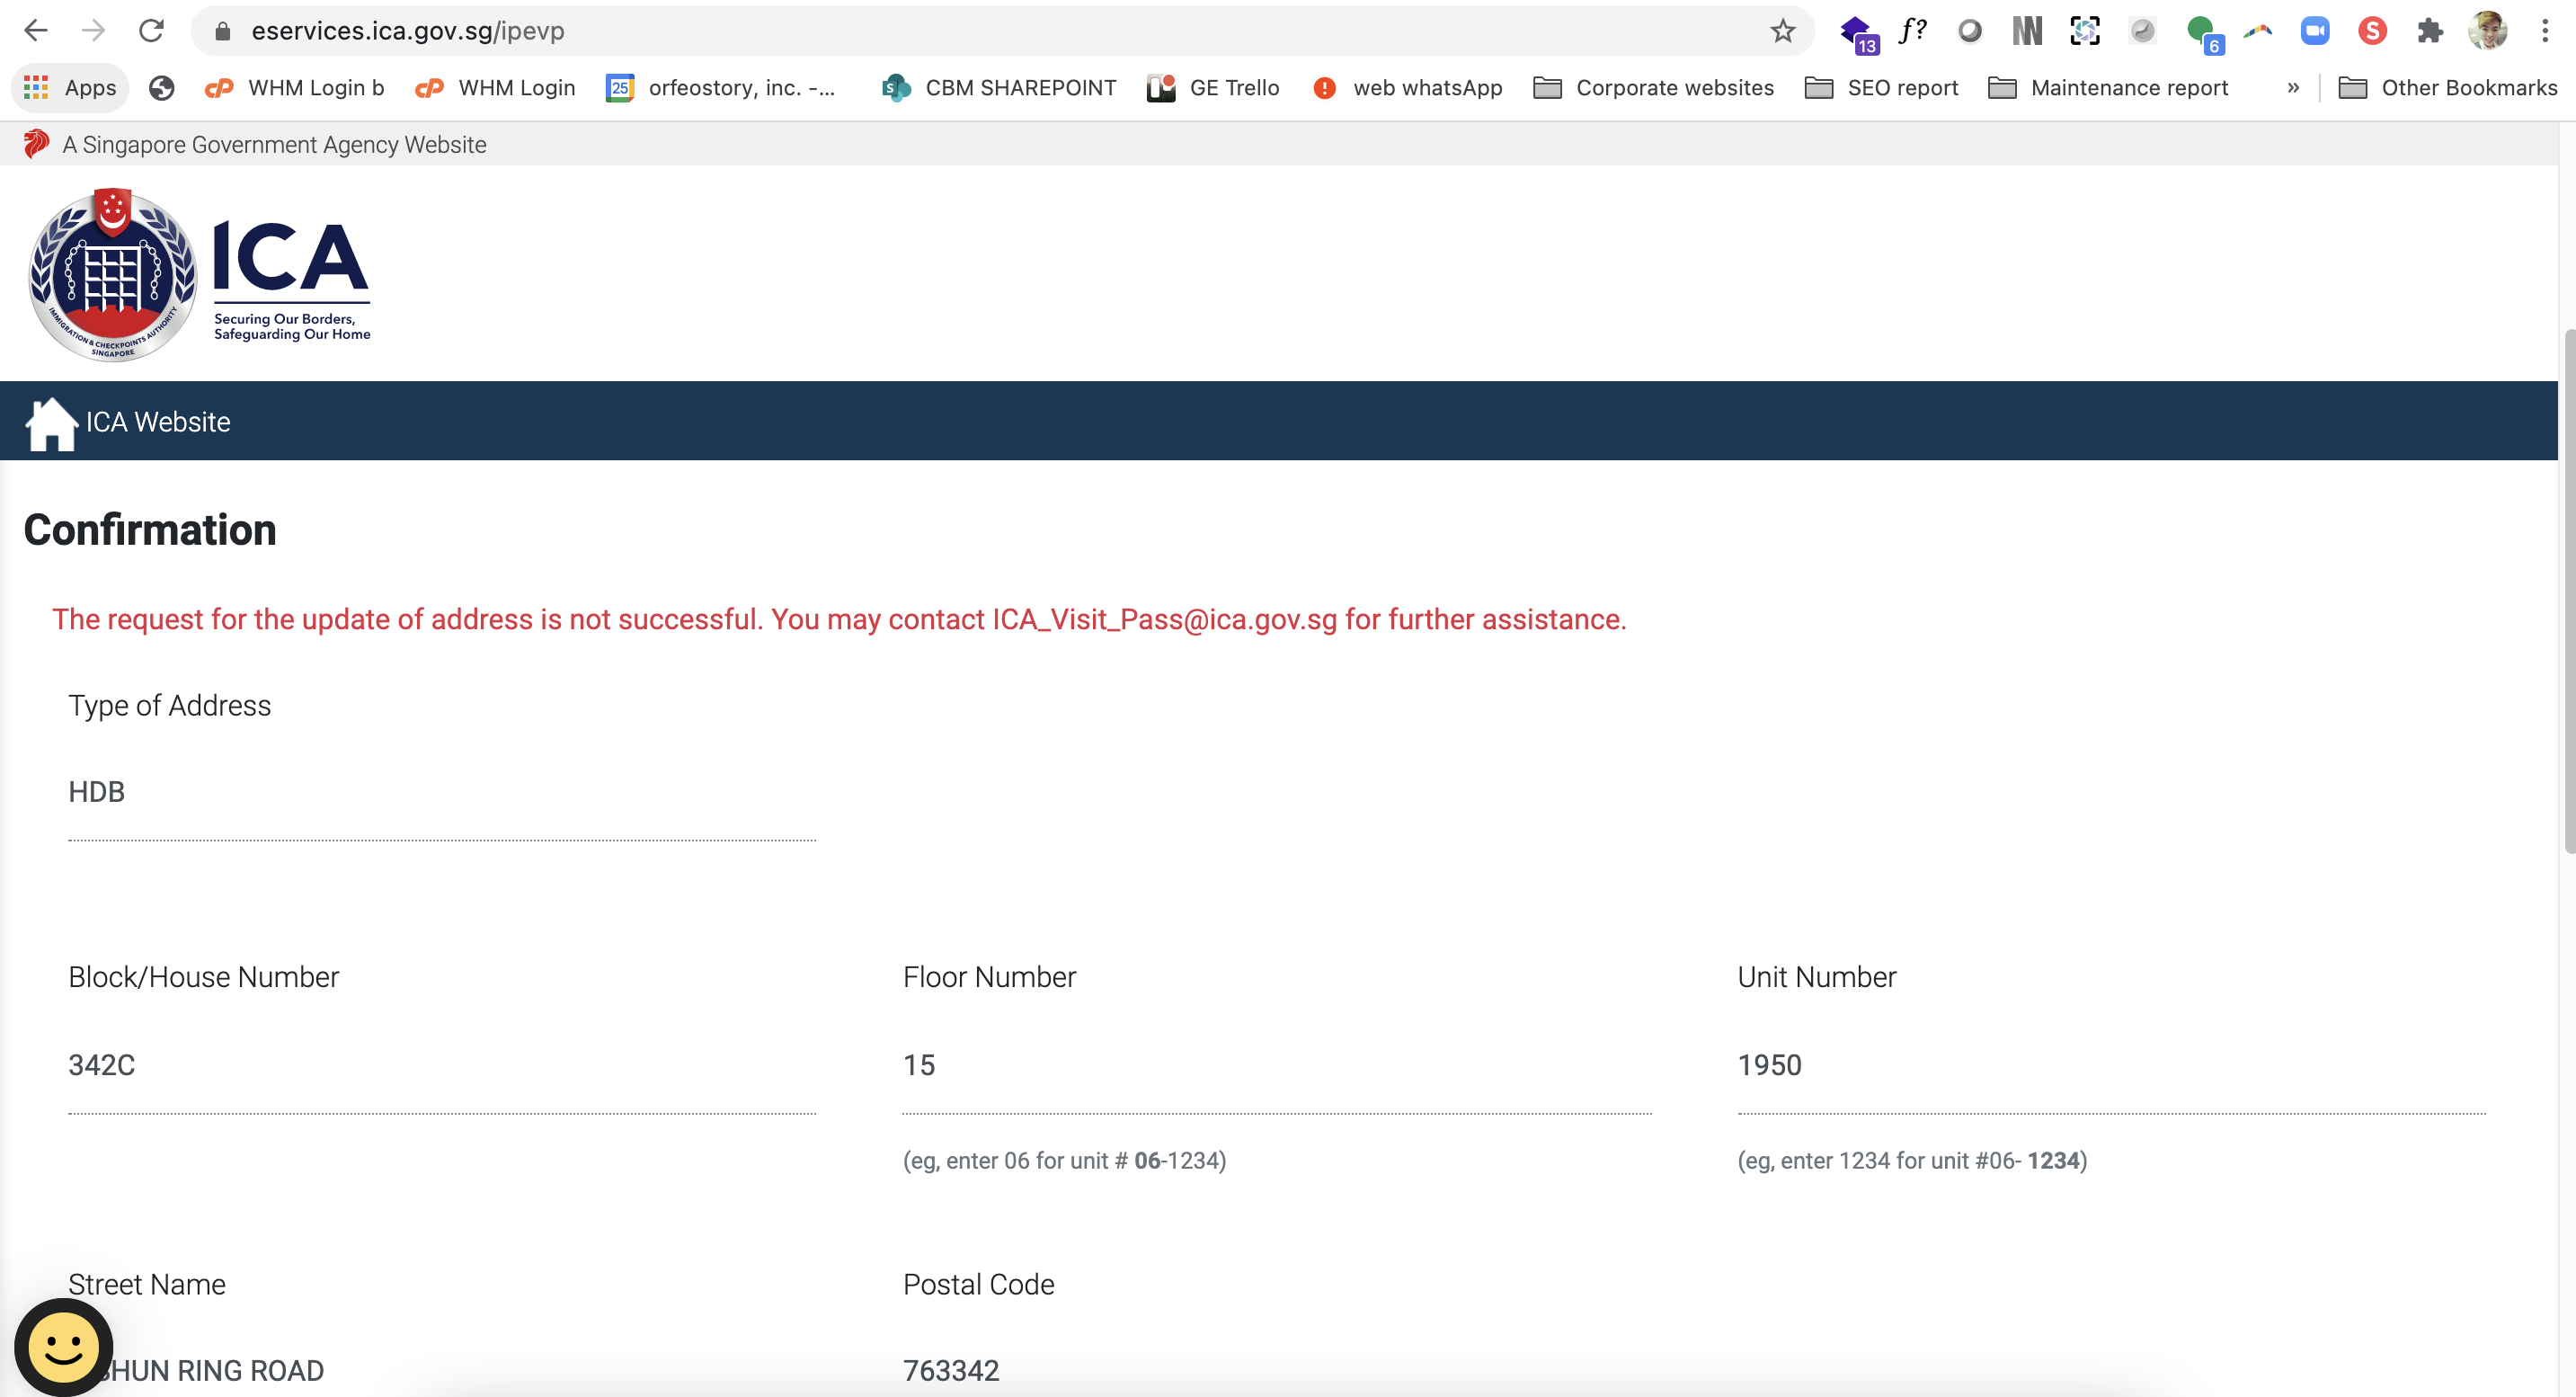Open the user profile avatar

point(2487,31)
